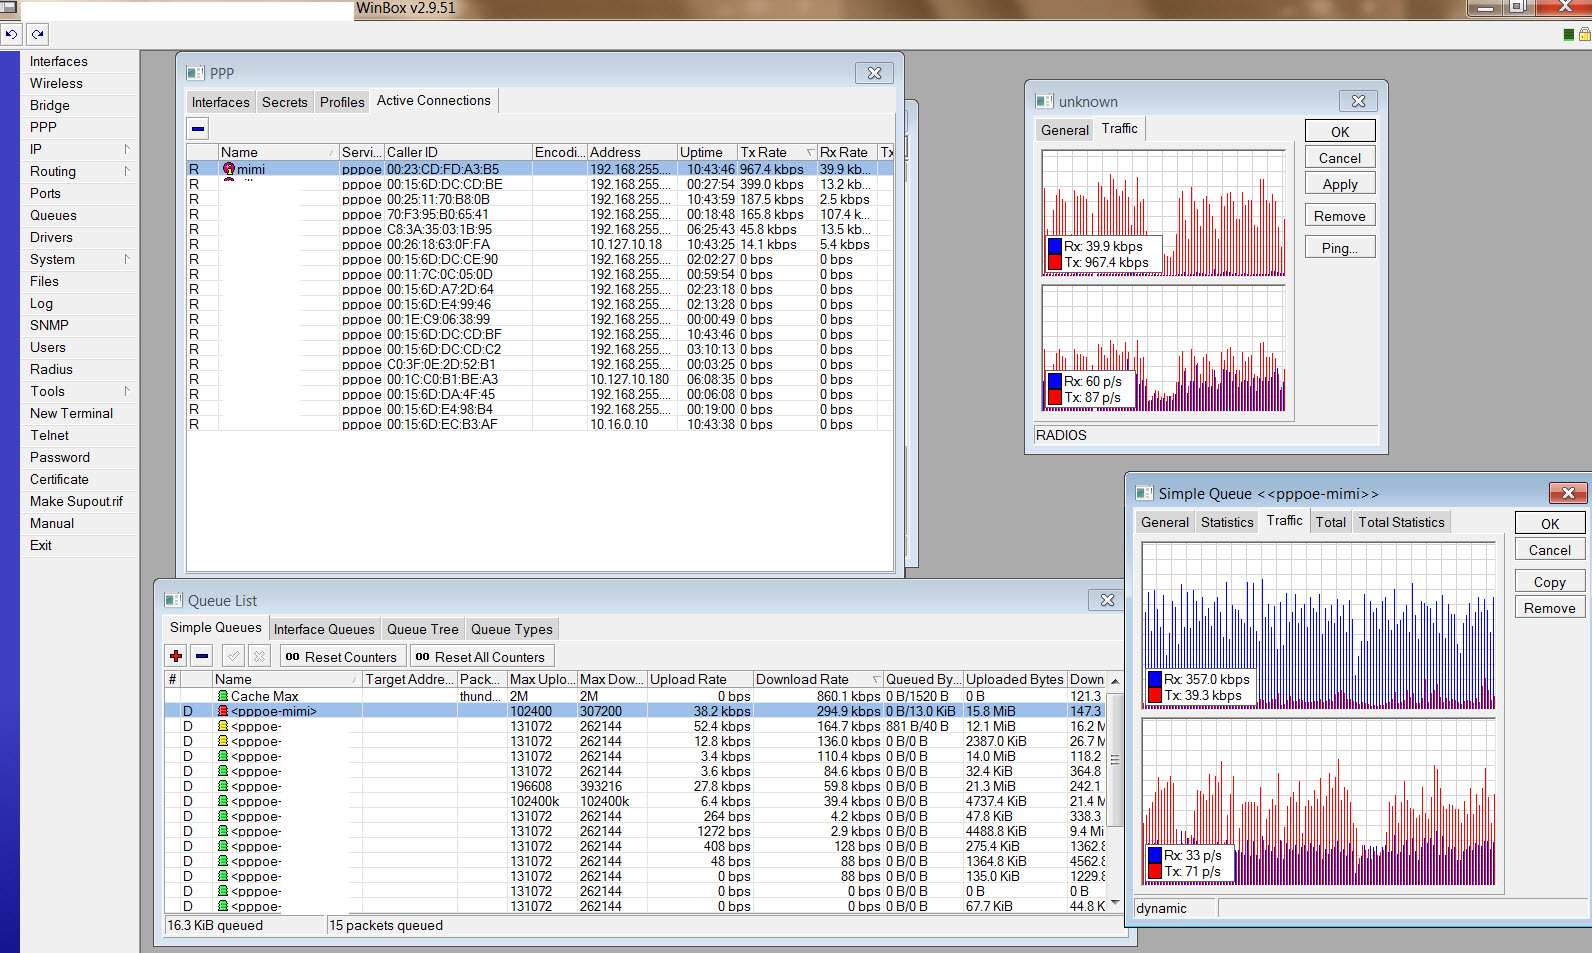
Task: Click the X Disable icon in Queue List
Action: tap(259, 656)
